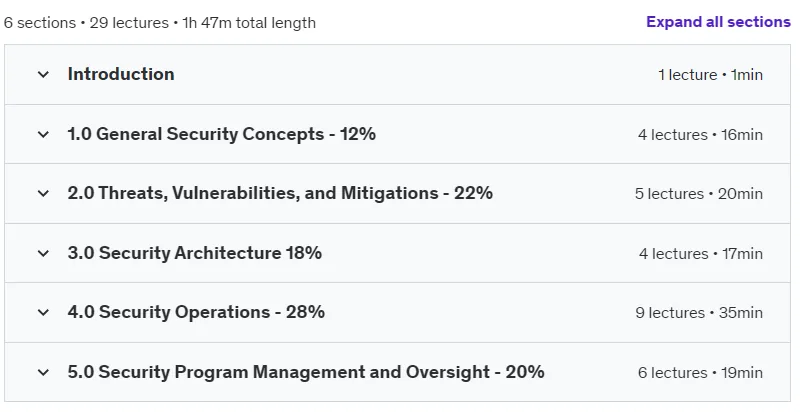Expand the Introduction section chevron

(x=43, y=75)
